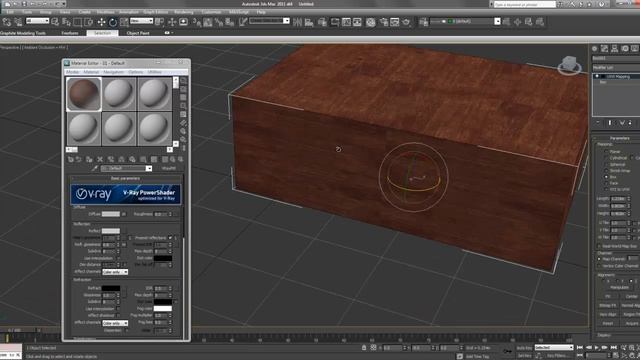Click Pin Stack icon below modifier stack
640x360 pixels.
(x=598, y=122)
